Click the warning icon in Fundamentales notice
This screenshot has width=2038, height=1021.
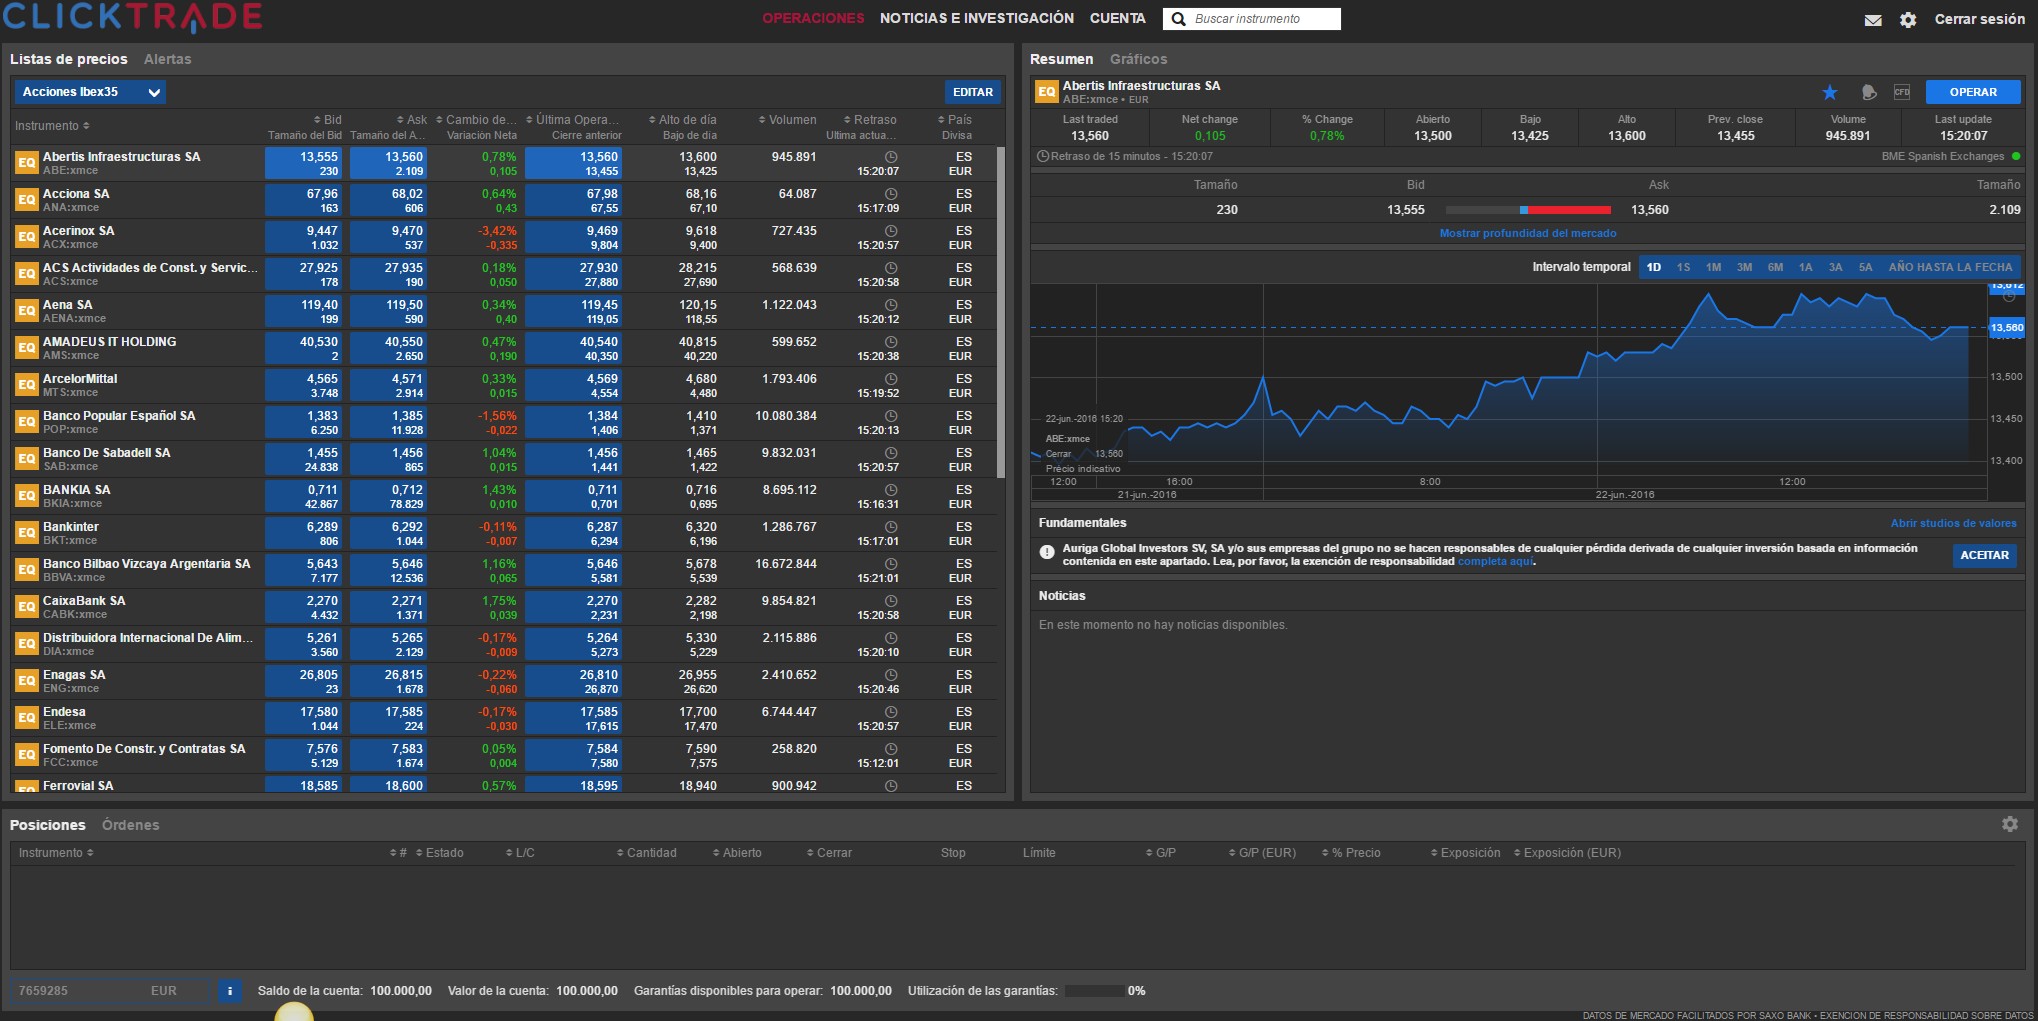[1047, 552]
